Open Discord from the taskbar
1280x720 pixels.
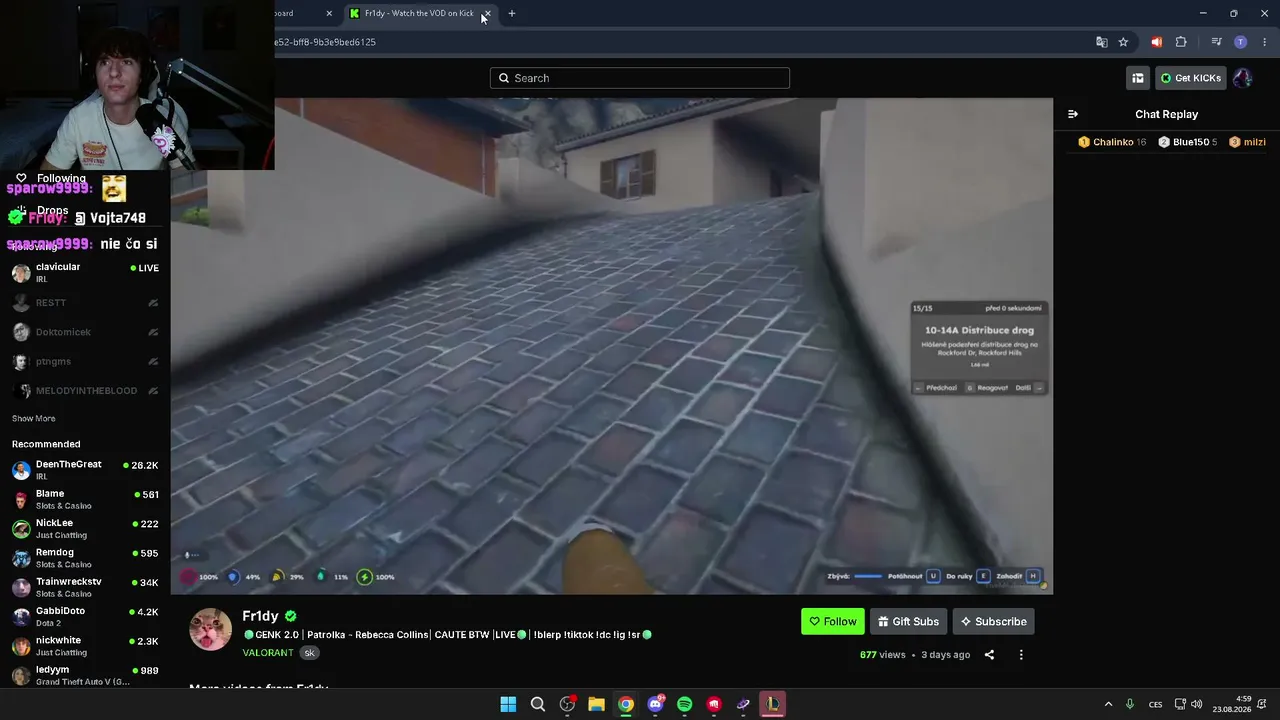655,704
